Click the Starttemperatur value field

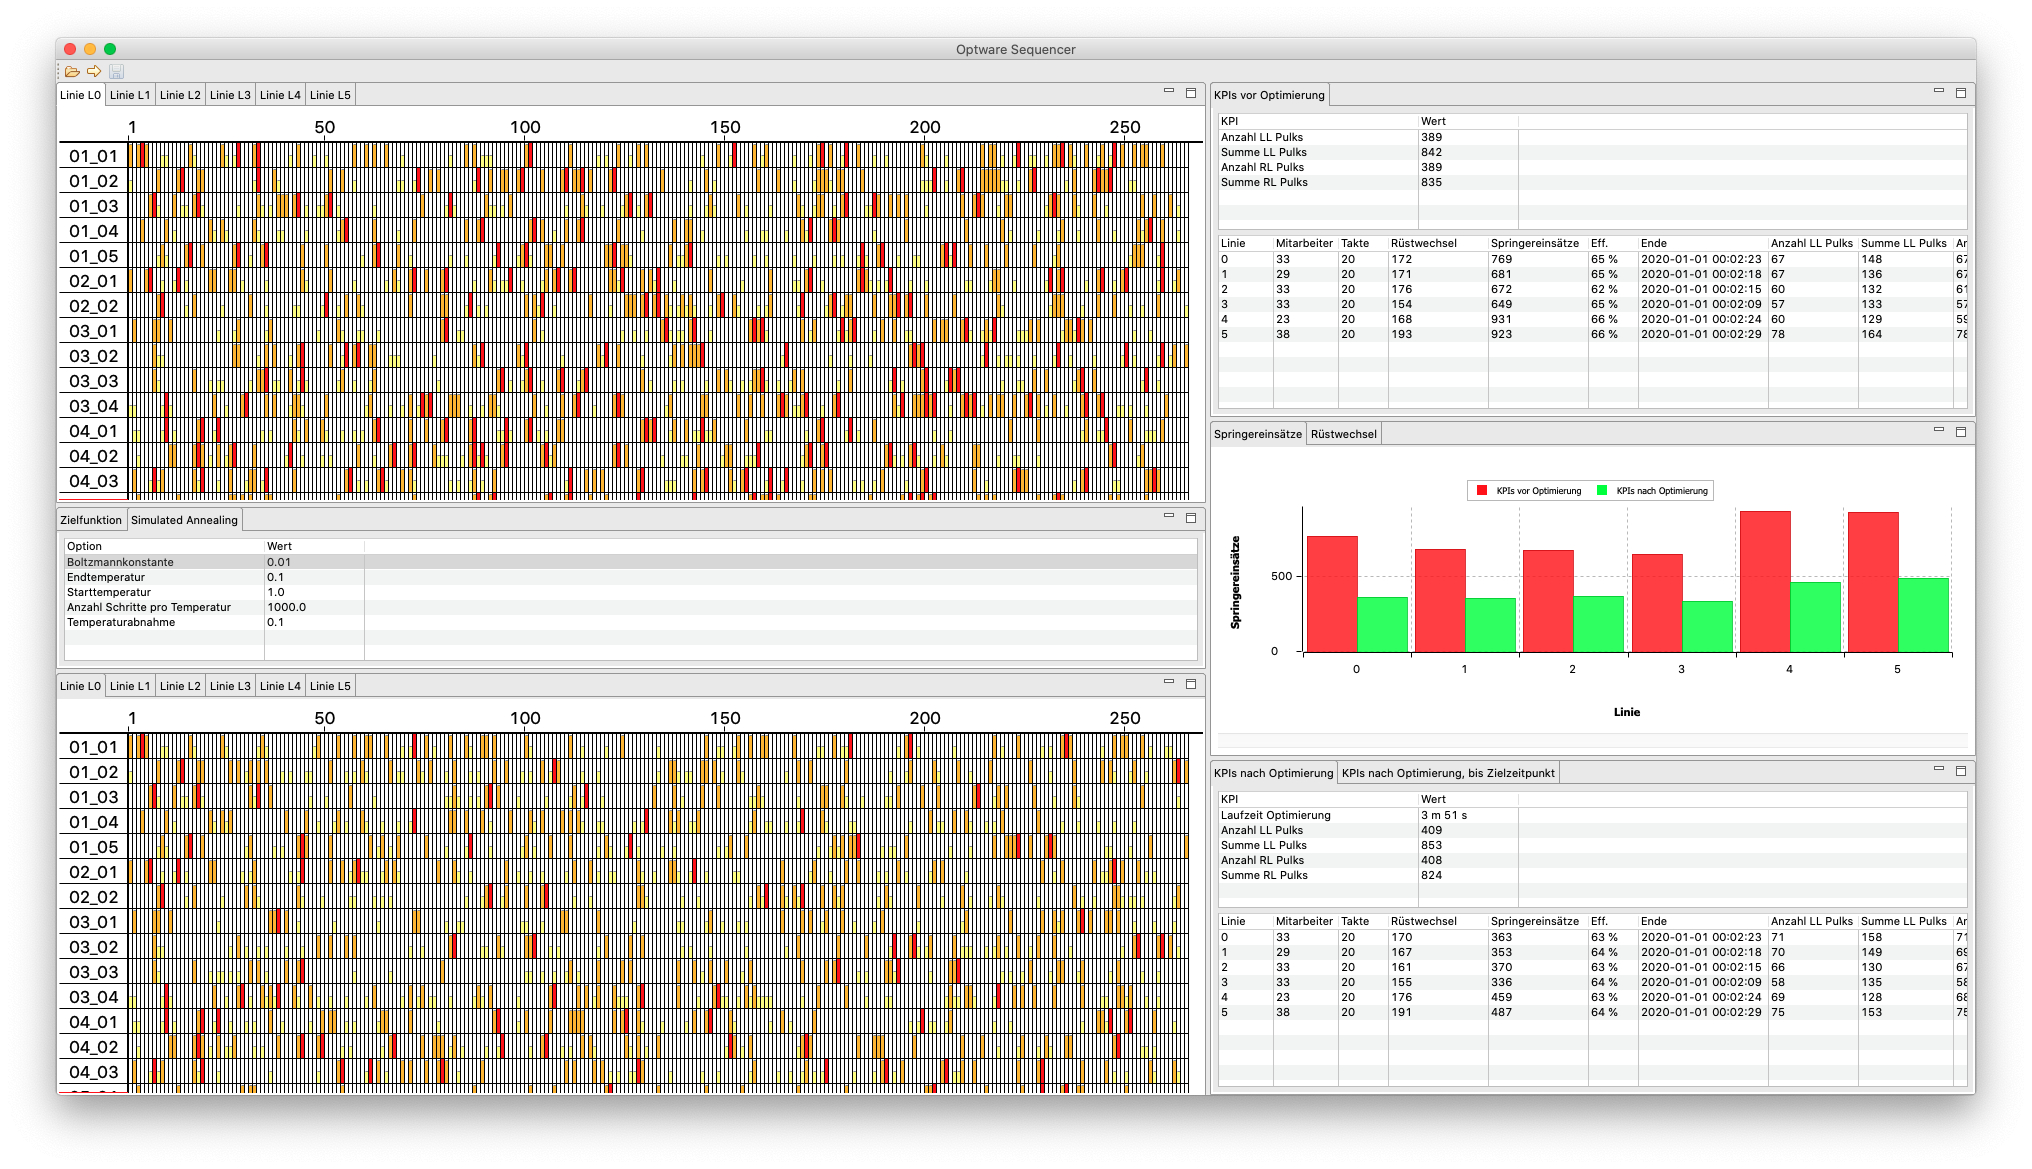276,592
